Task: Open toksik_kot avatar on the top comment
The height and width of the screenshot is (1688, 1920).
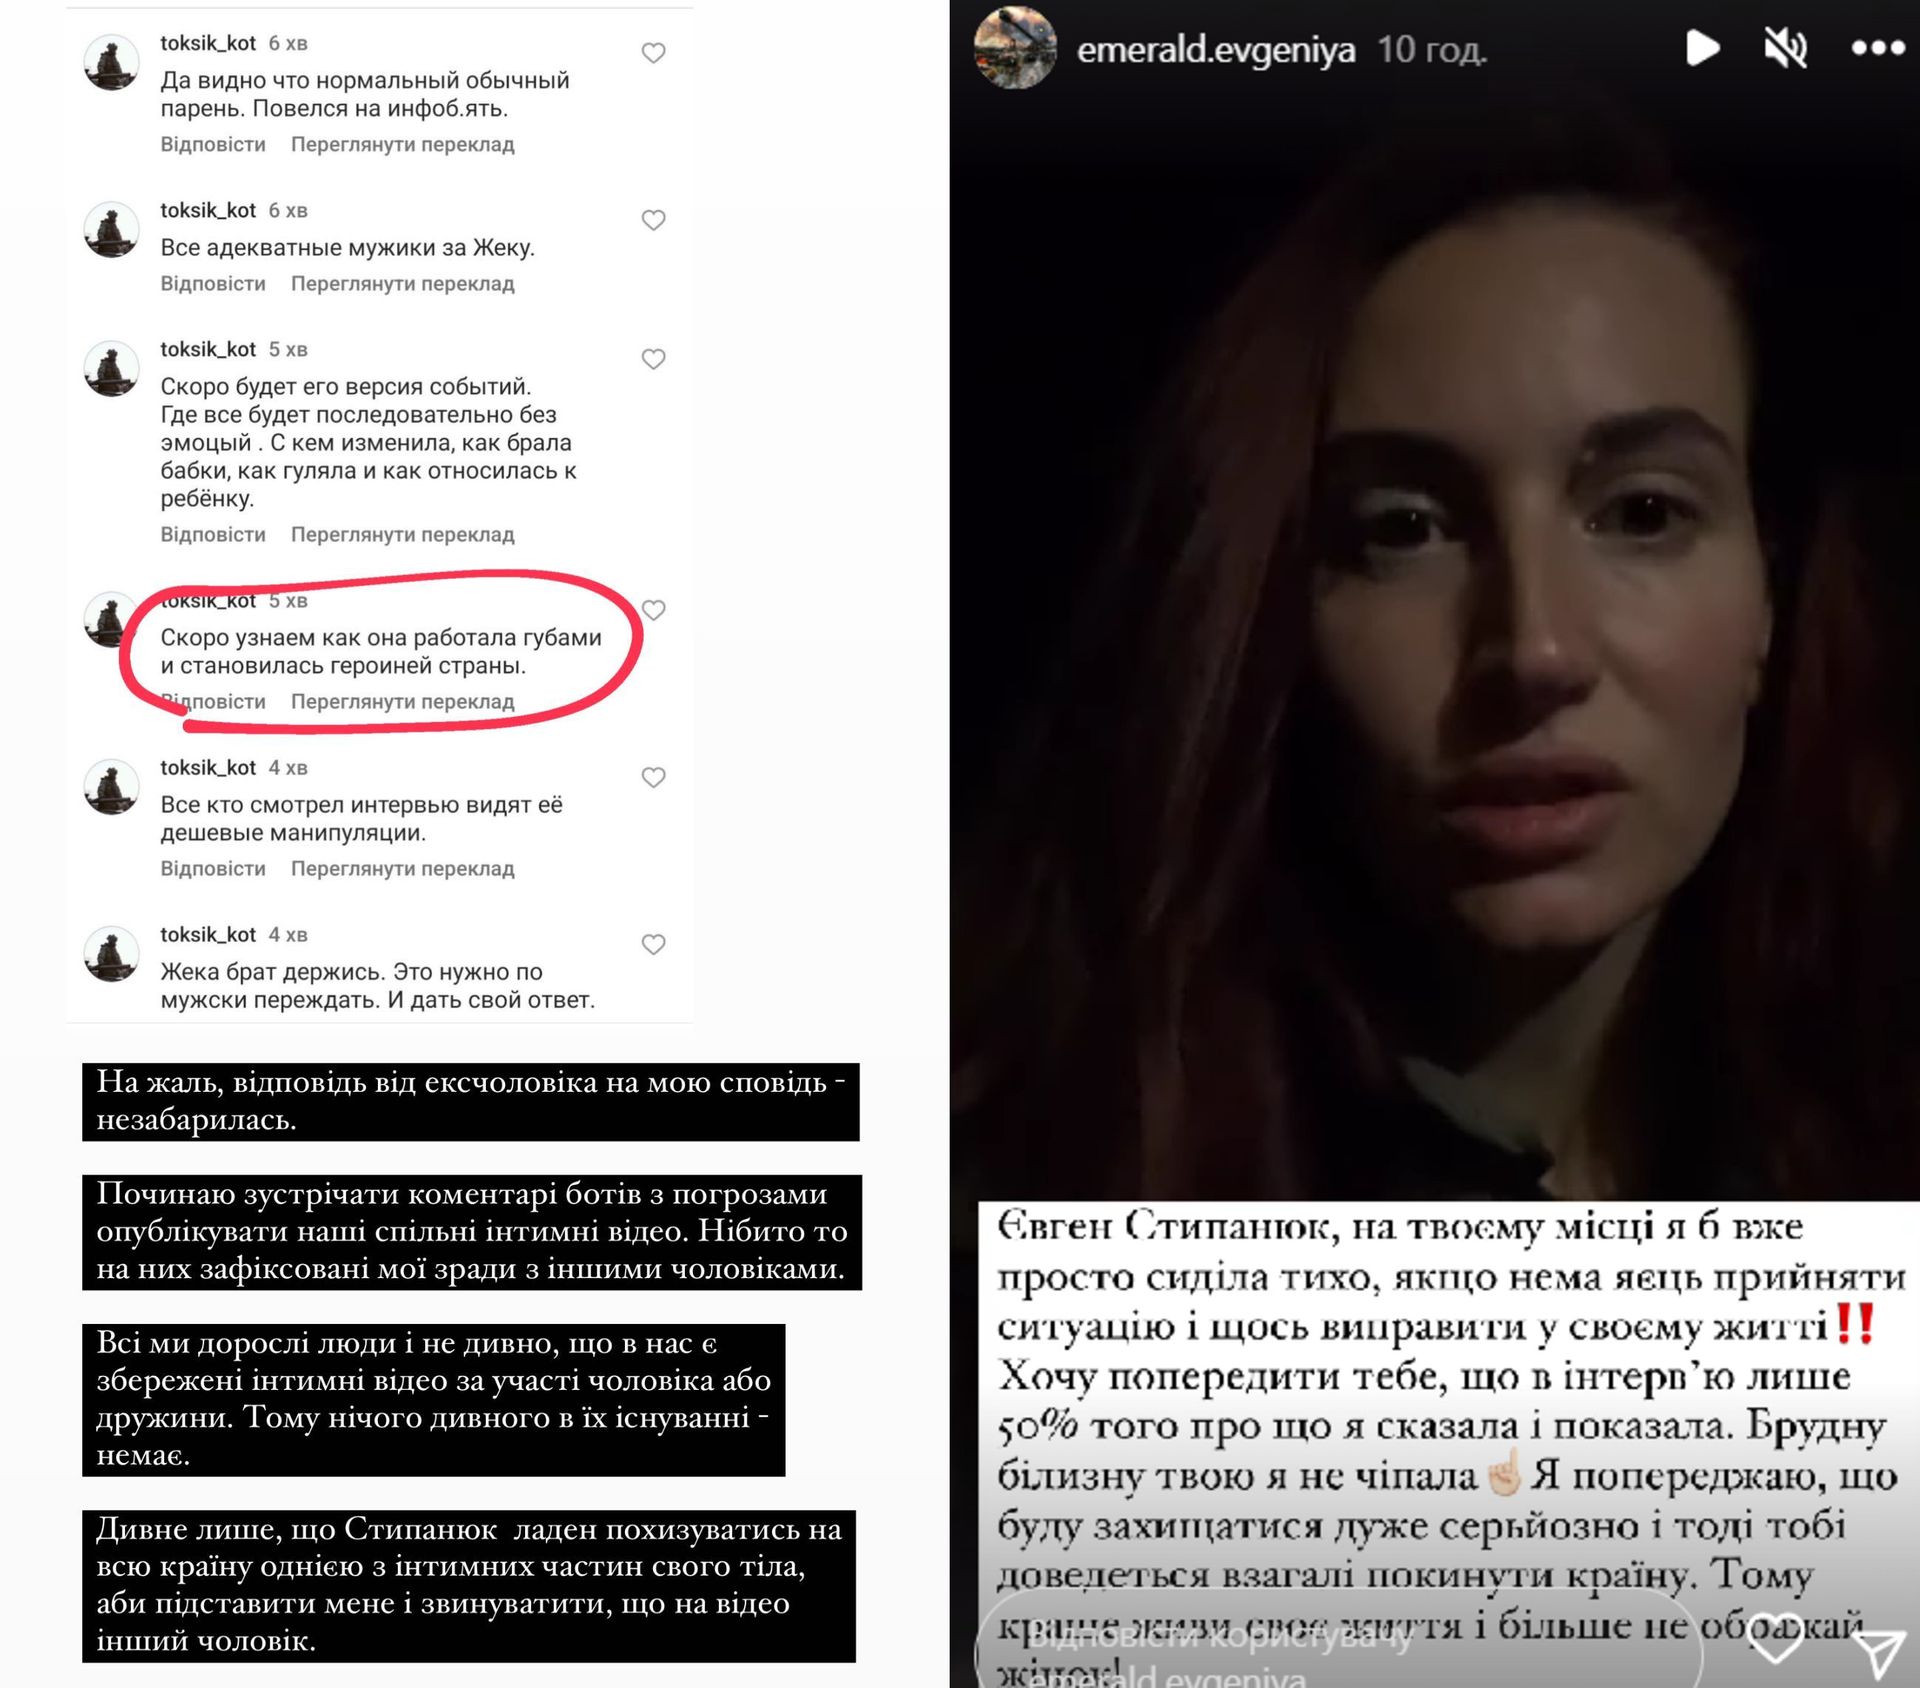Action: 111,63
